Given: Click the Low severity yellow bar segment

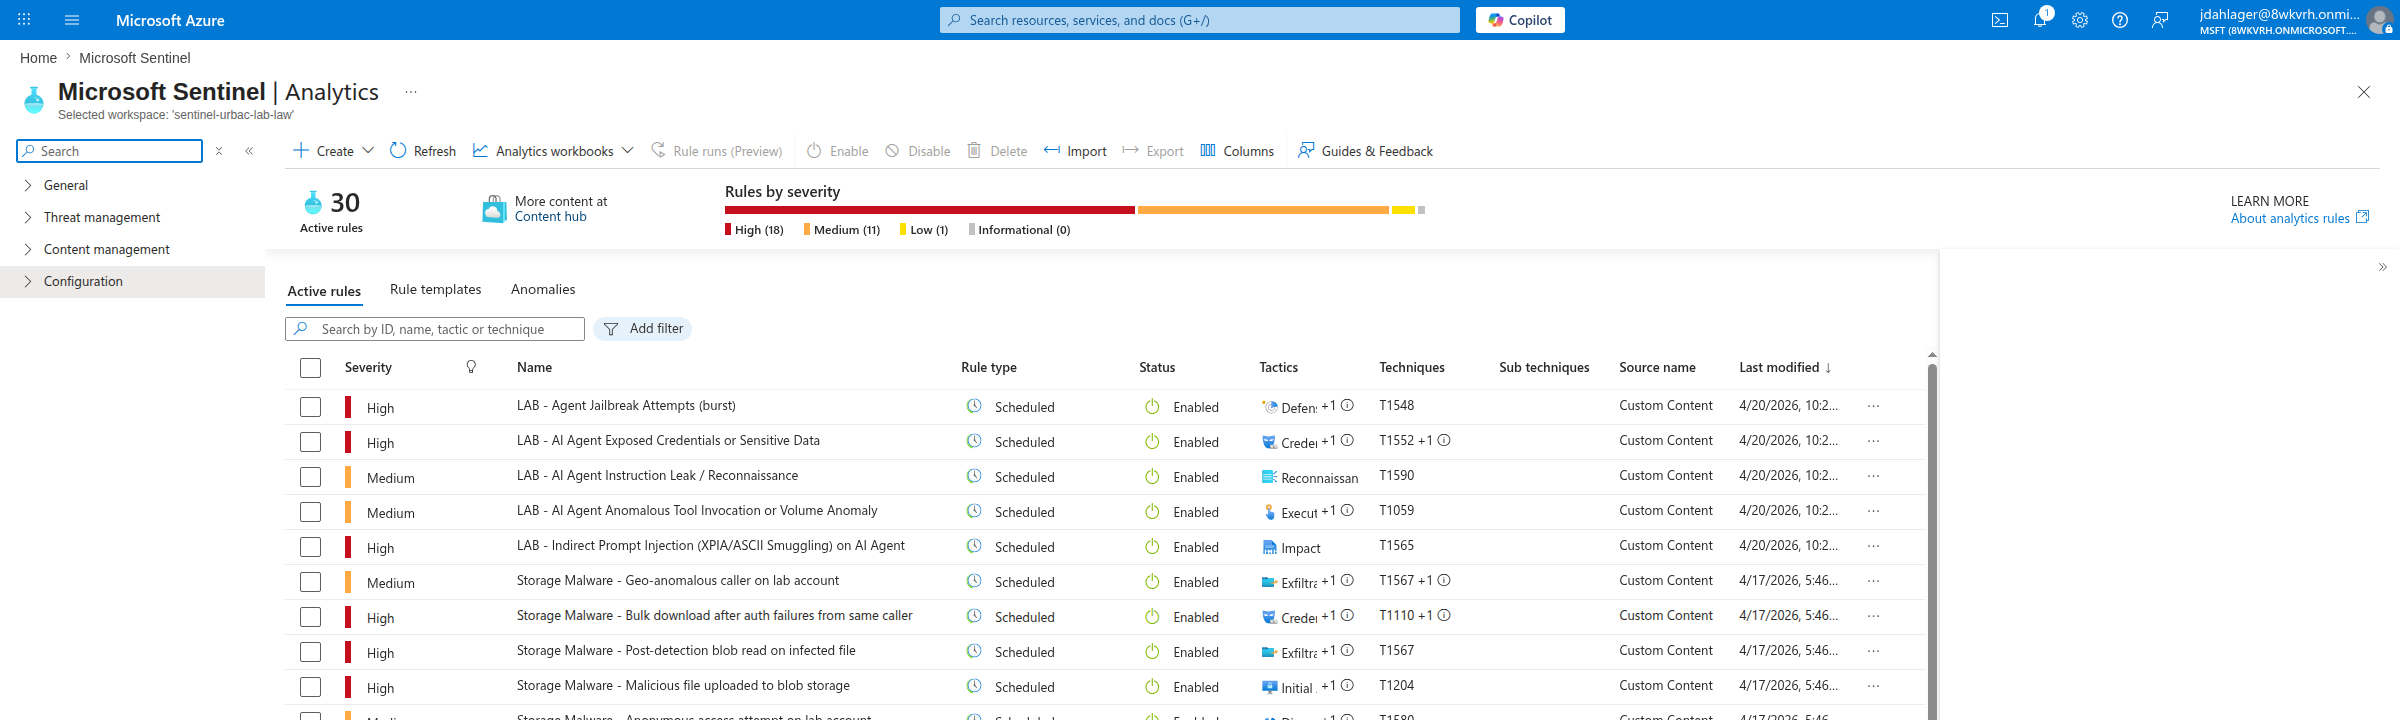Looking at the screenshot, I should [x=1403, y=210].
